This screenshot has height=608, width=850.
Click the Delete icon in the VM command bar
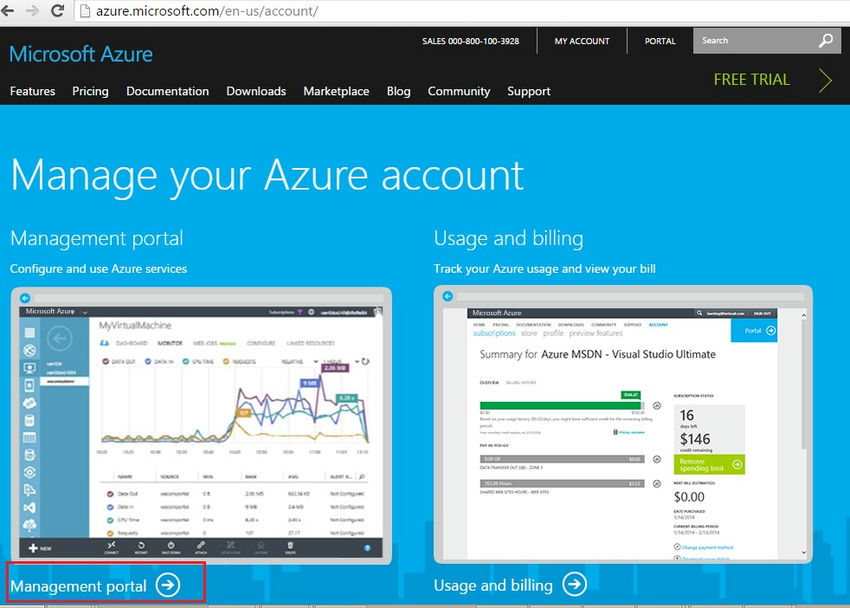(292, 548)
